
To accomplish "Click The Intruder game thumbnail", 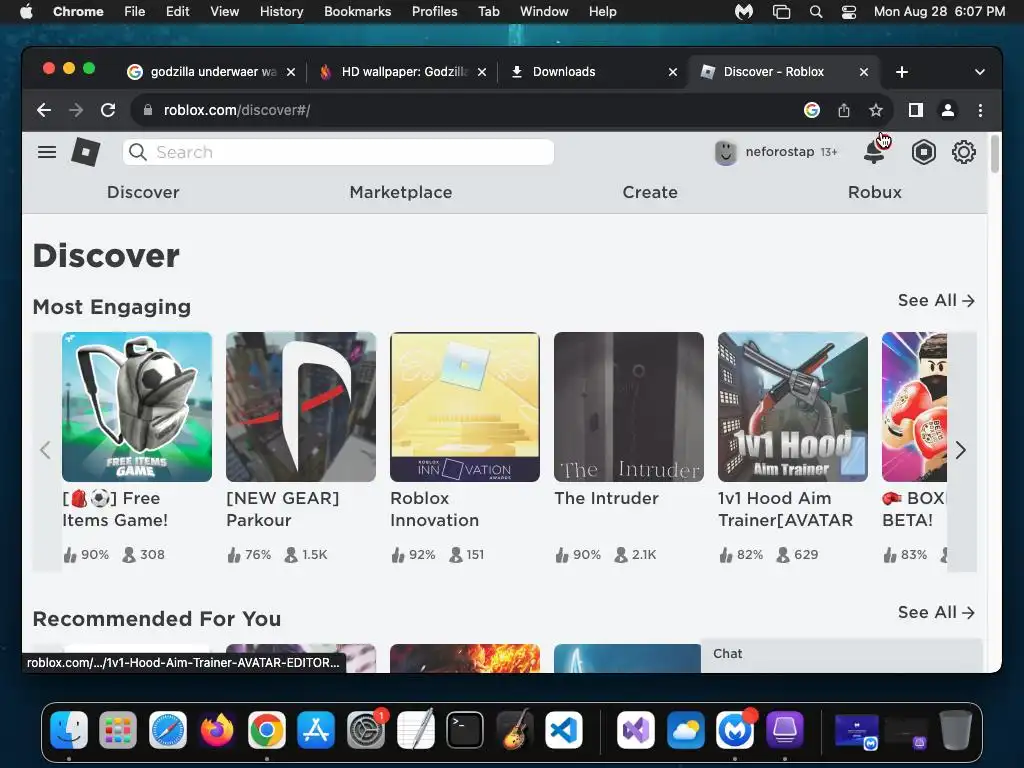I will coord(629,407).
